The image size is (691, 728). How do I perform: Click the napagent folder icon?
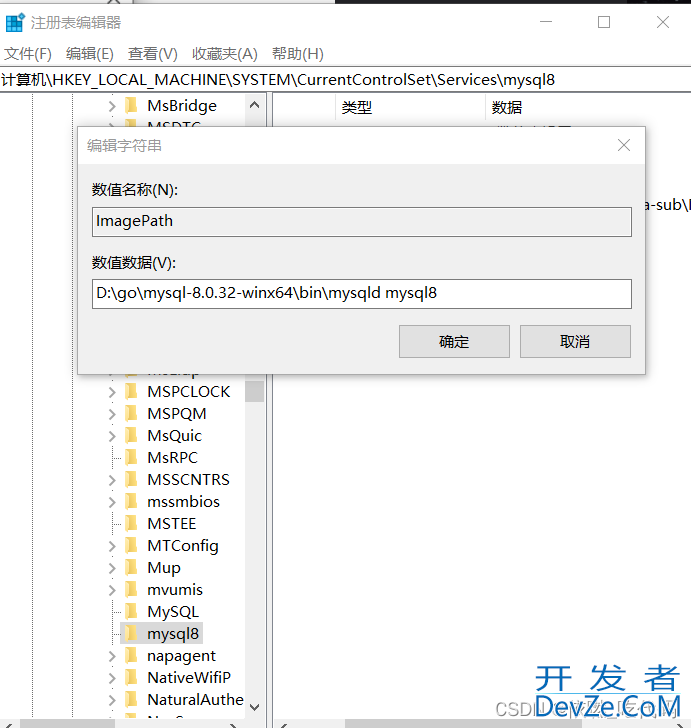tap(131, 655)
